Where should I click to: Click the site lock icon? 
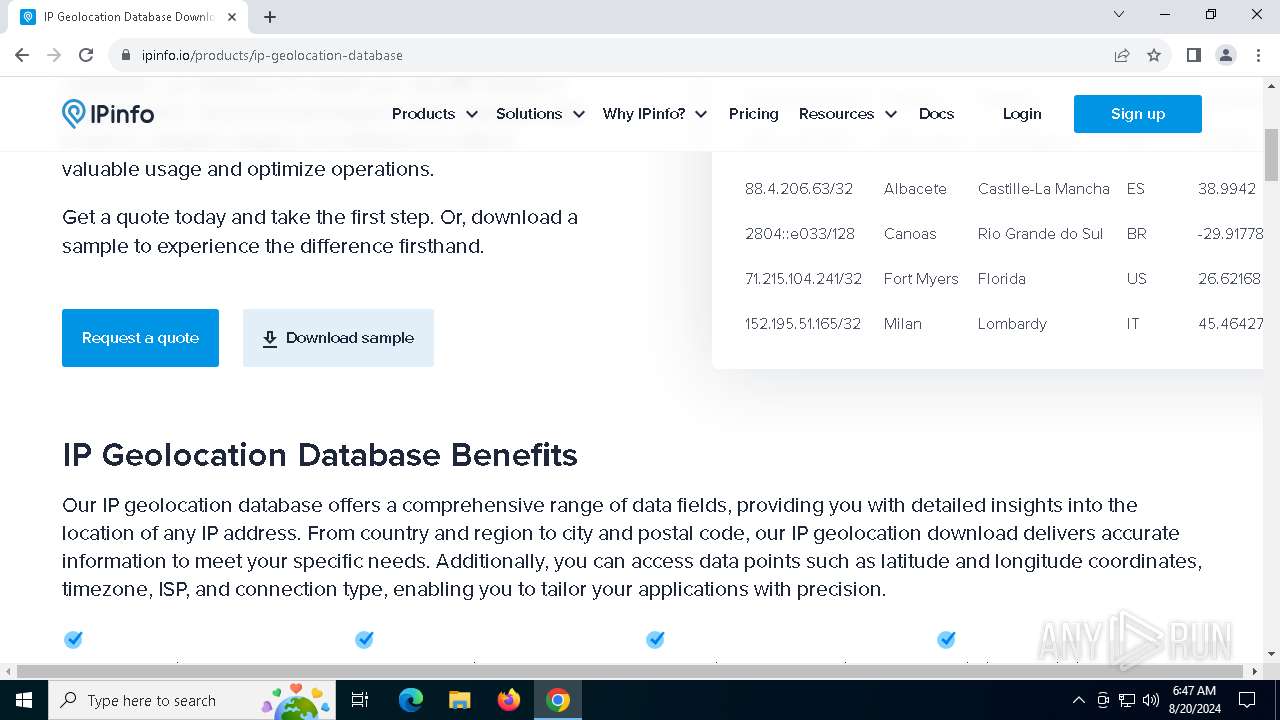[126, 55]
